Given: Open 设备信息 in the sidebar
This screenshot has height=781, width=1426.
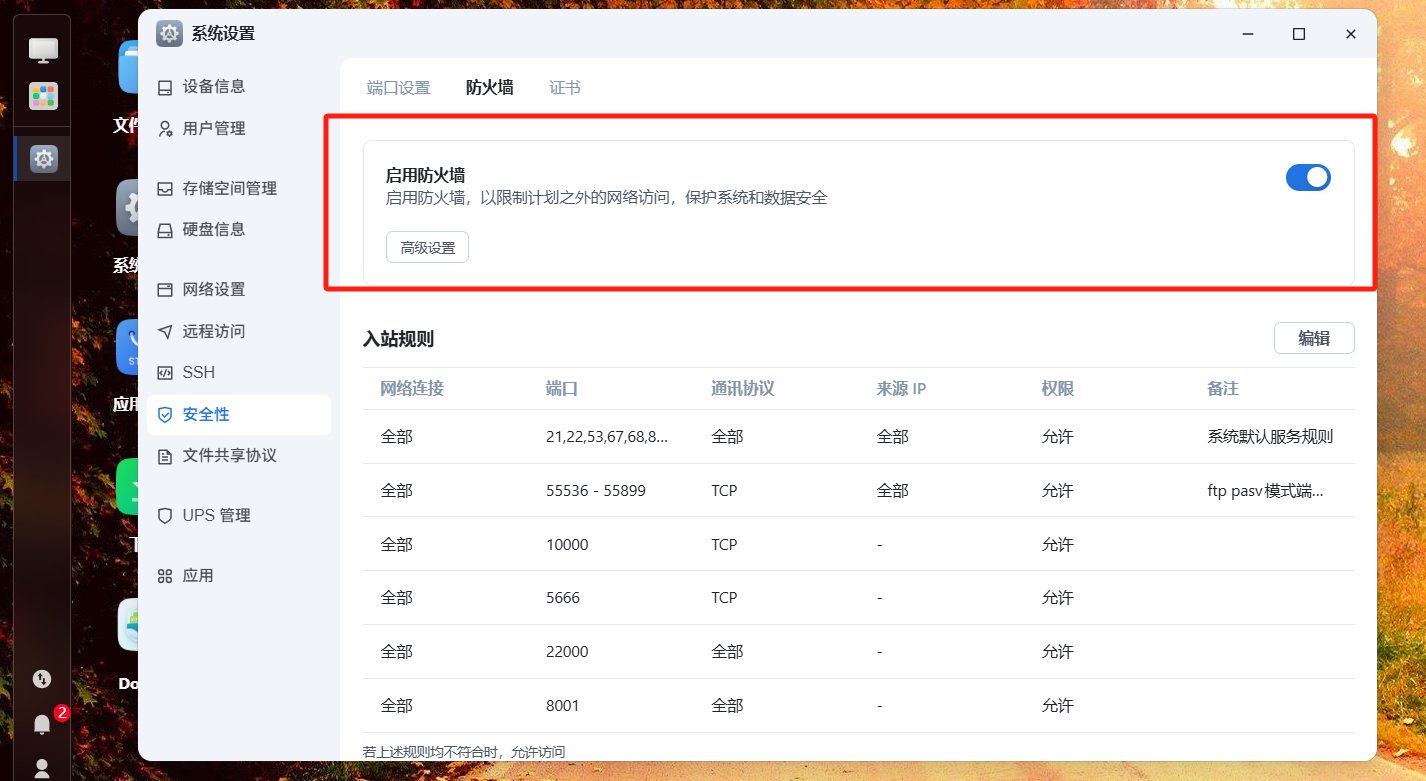Looking at the screenshot, I should click(x=238, y=87).
